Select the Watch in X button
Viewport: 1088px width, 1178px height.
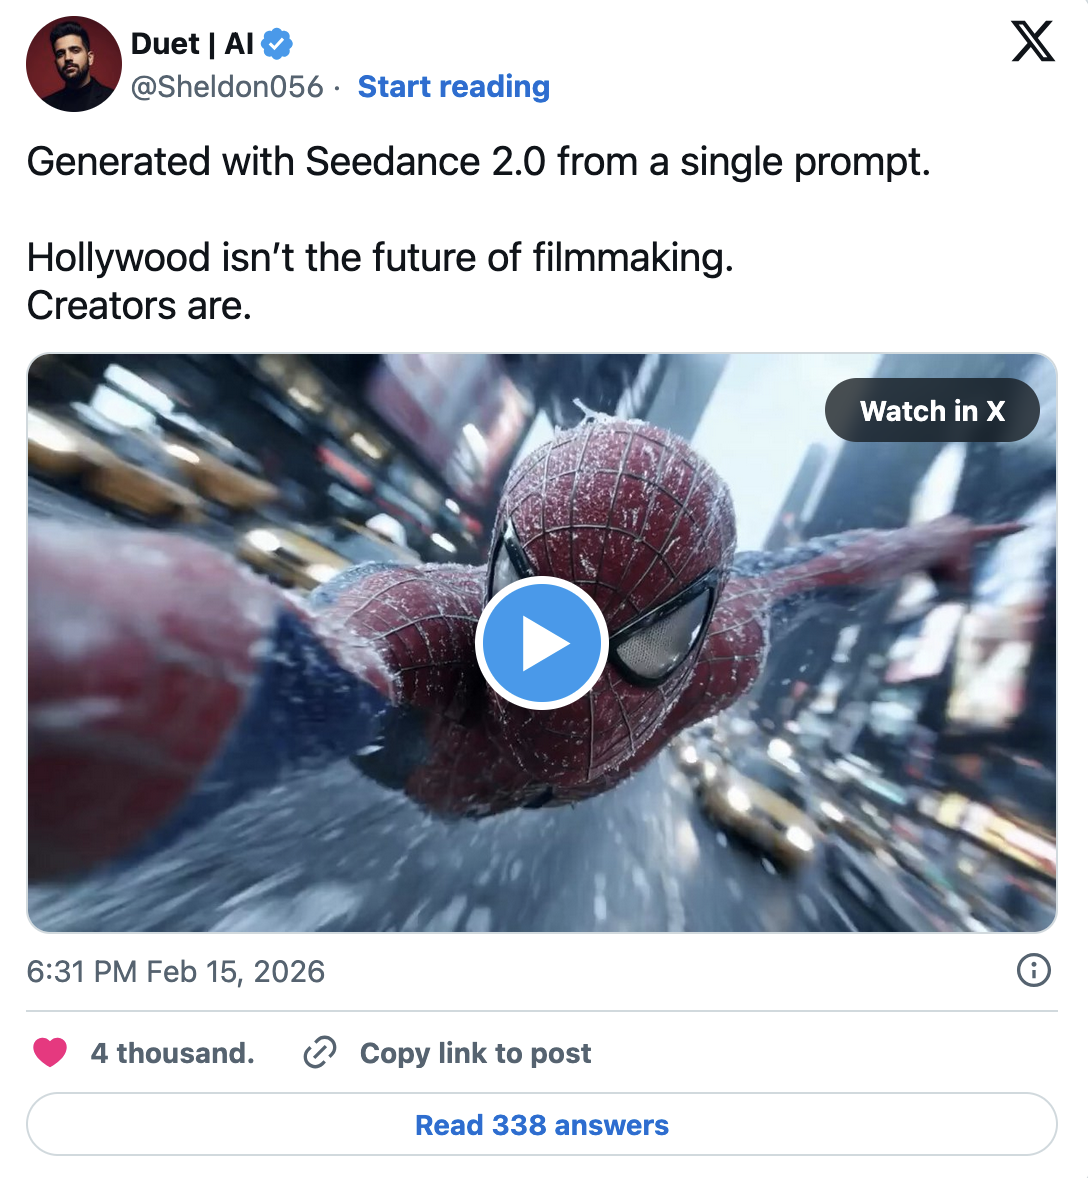pyautogui.click(x=932, y=410)
